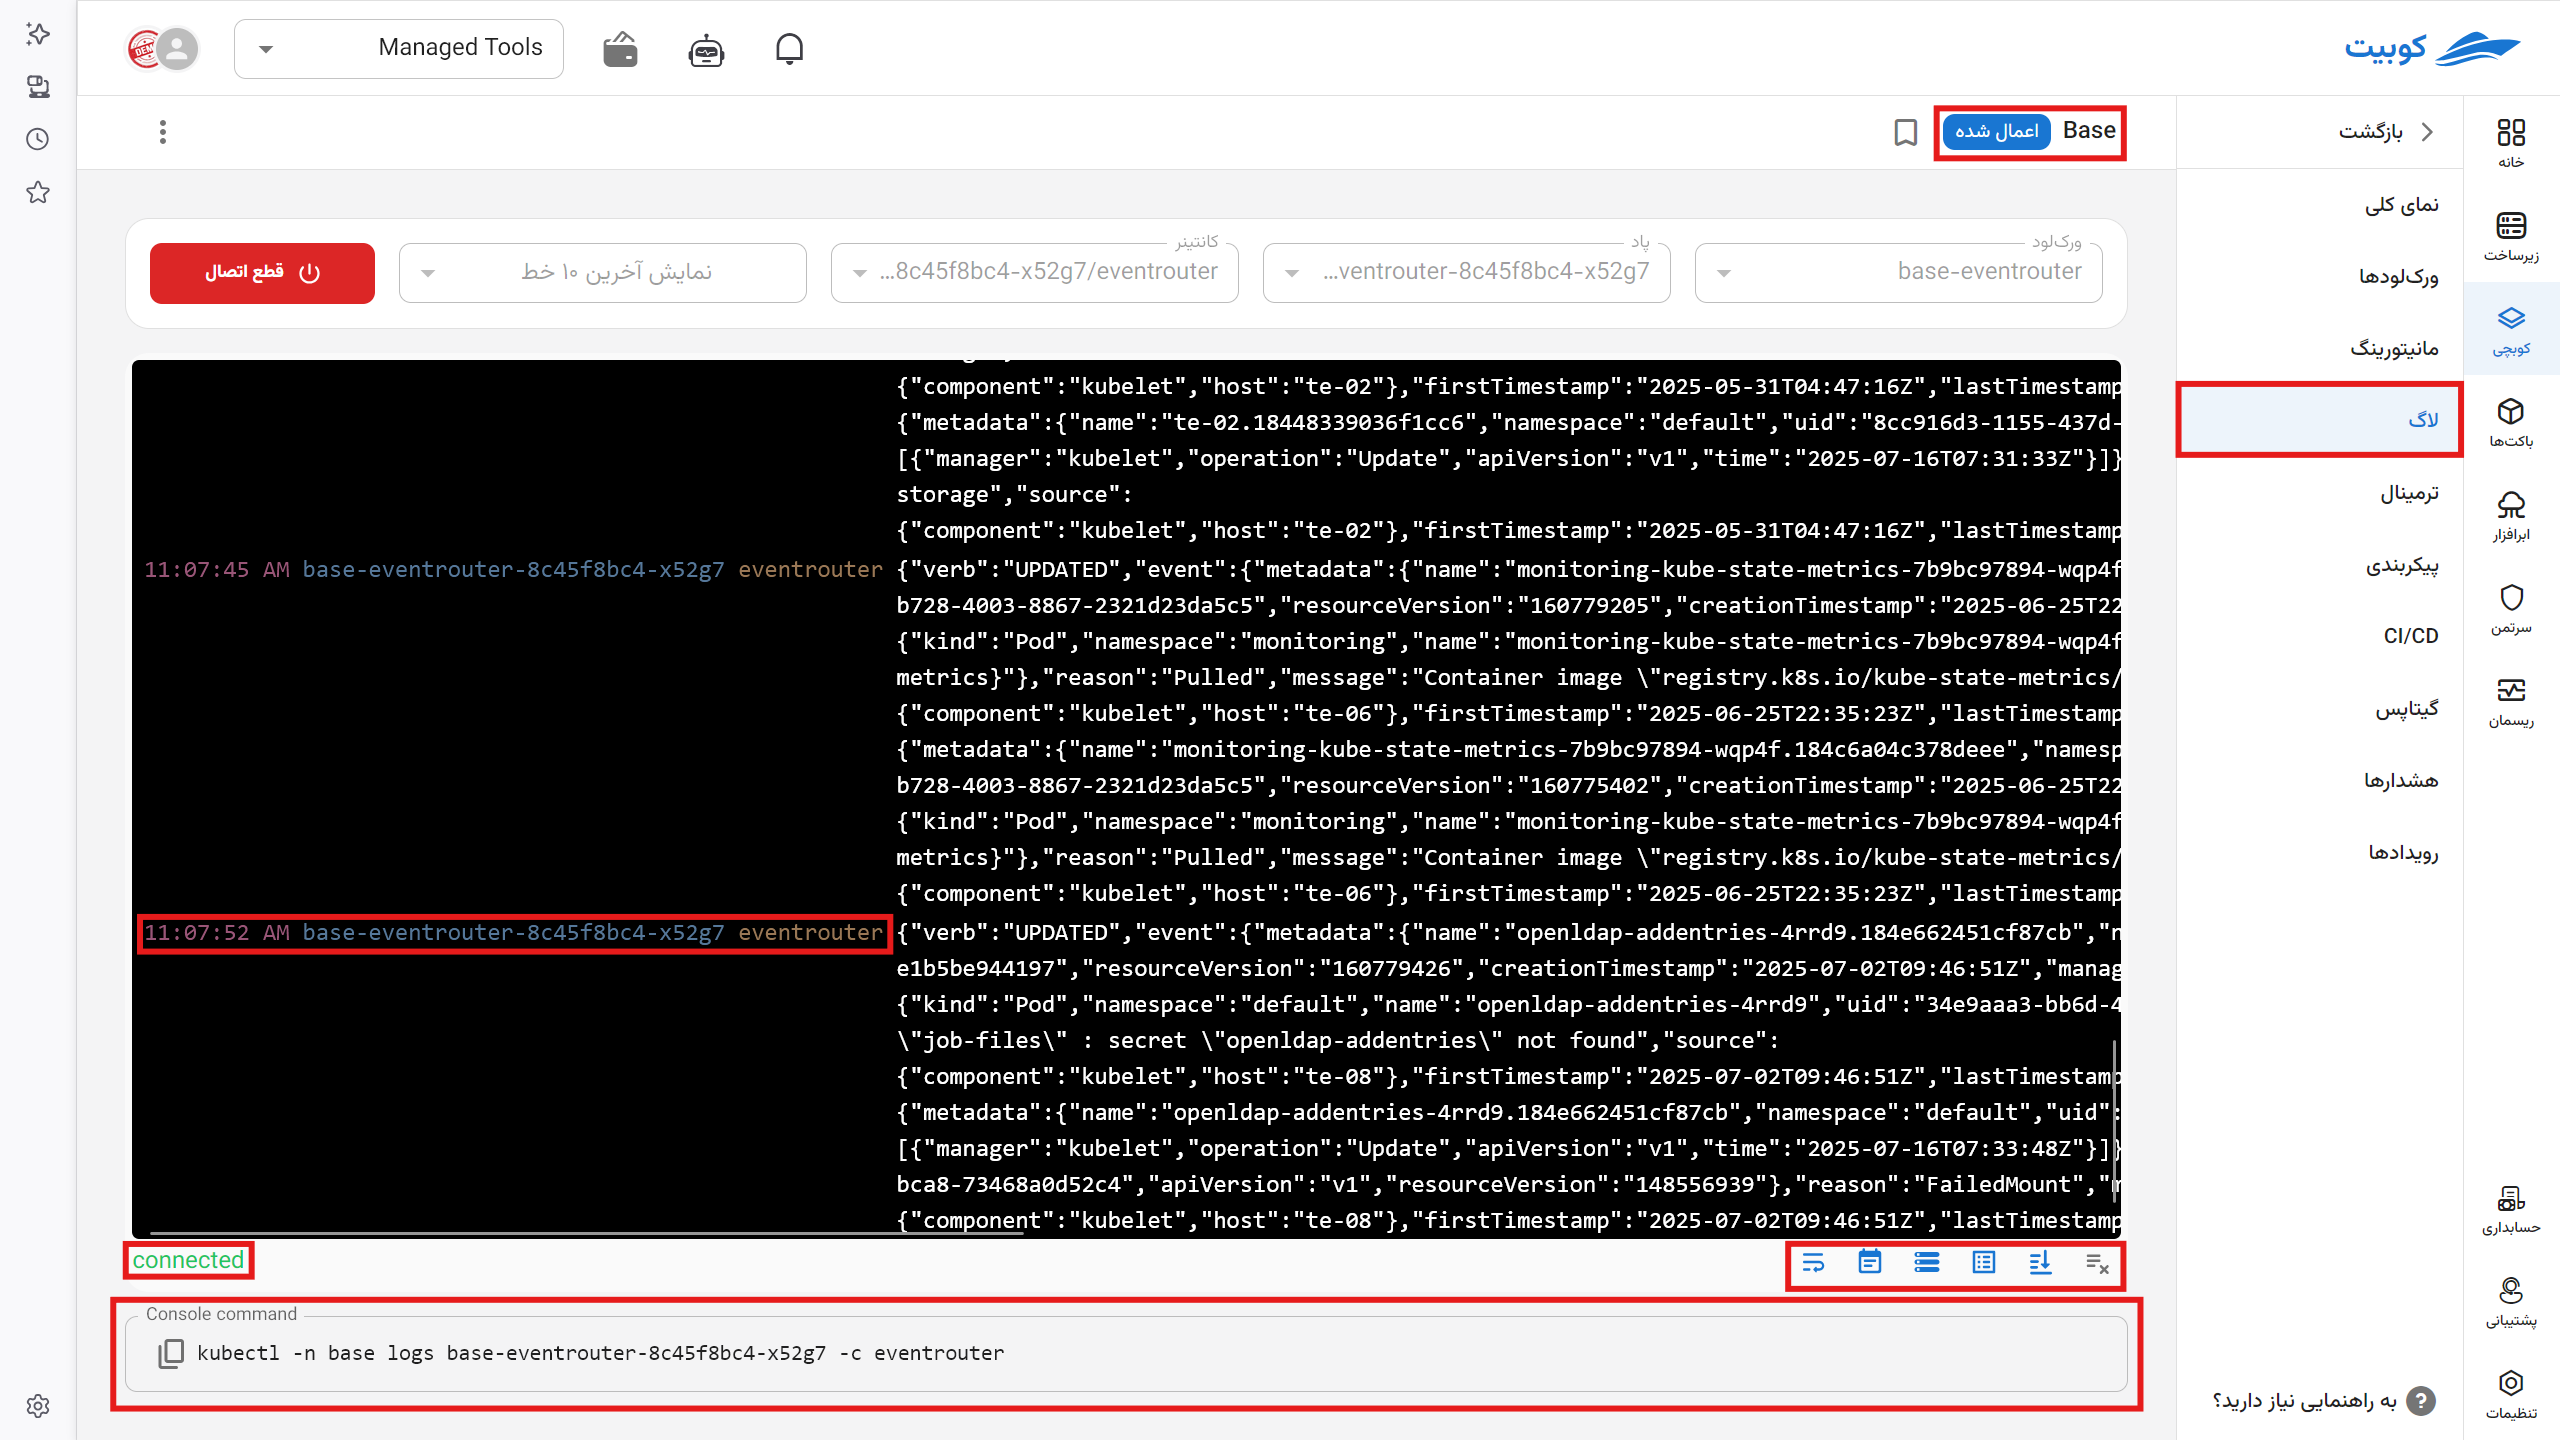The image size is (2560, 1440).
Task: Go back via بازگشت chevron
Action: 2428,132
